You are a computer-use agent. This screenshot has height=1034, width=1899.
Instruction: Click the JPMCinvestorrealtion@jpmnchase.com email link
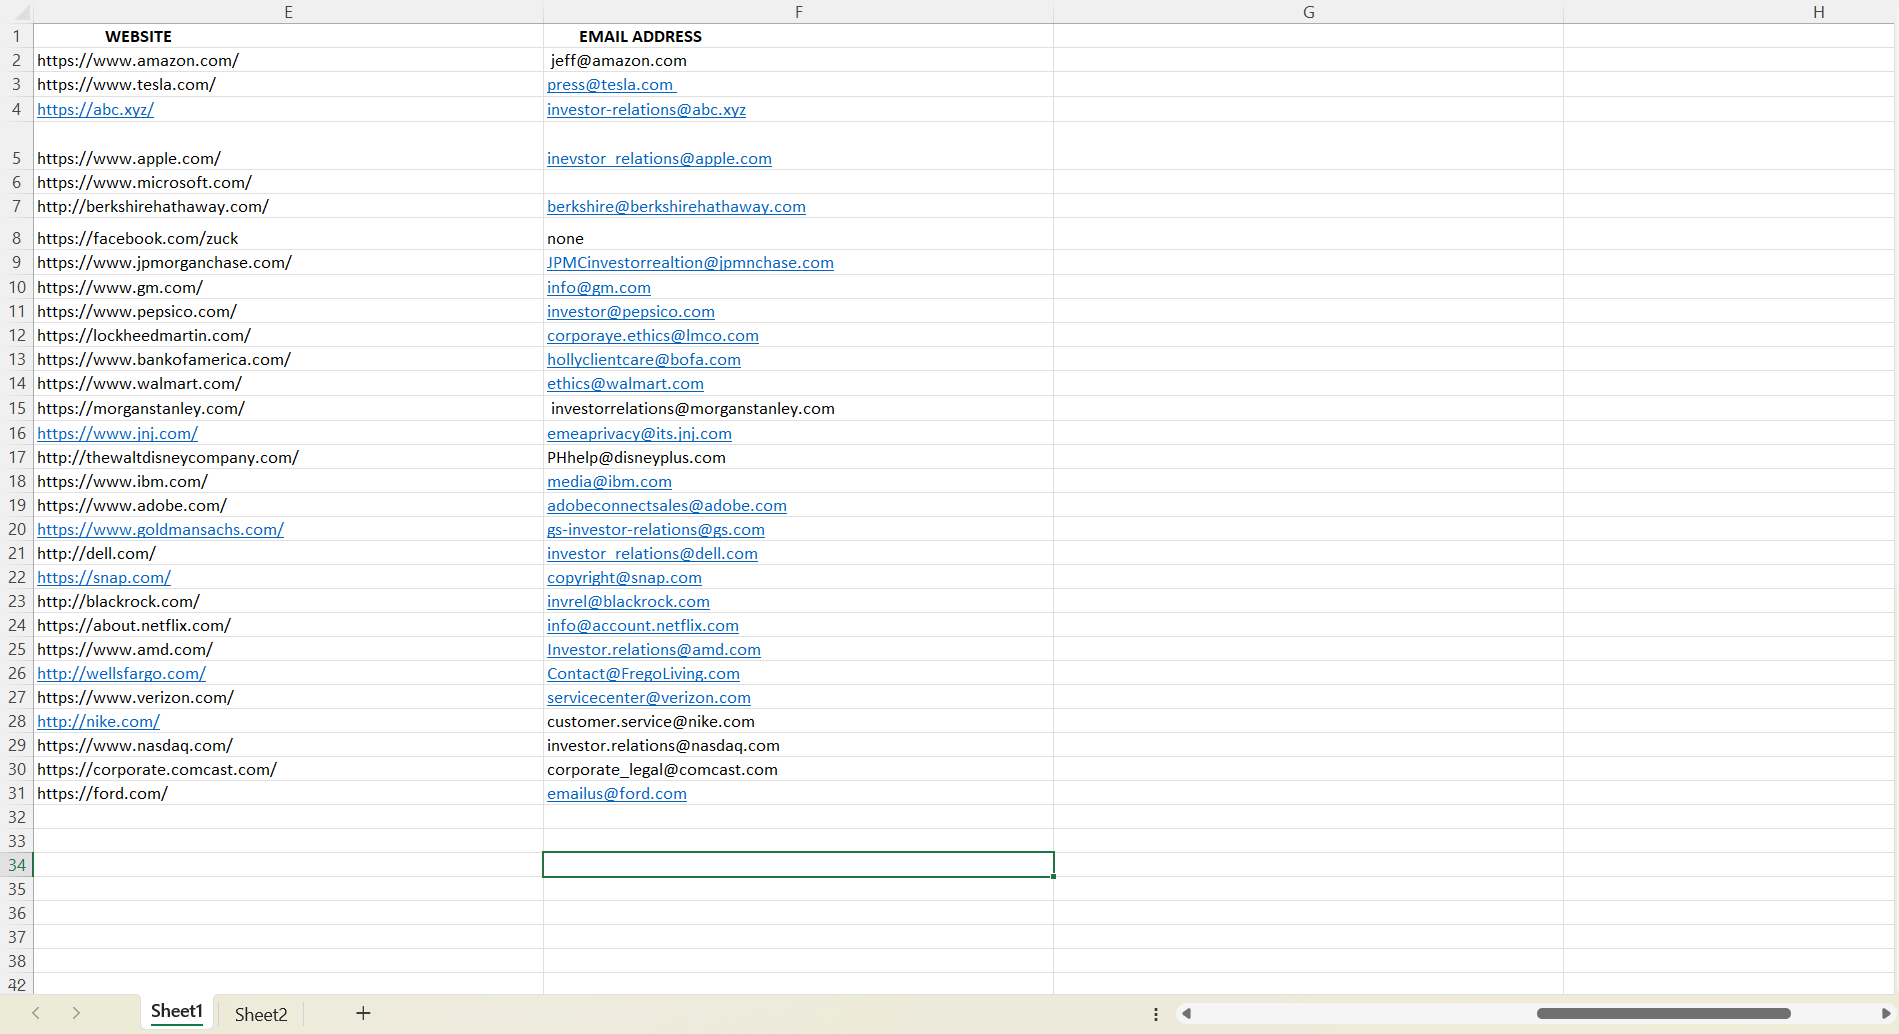click(690, 263)
